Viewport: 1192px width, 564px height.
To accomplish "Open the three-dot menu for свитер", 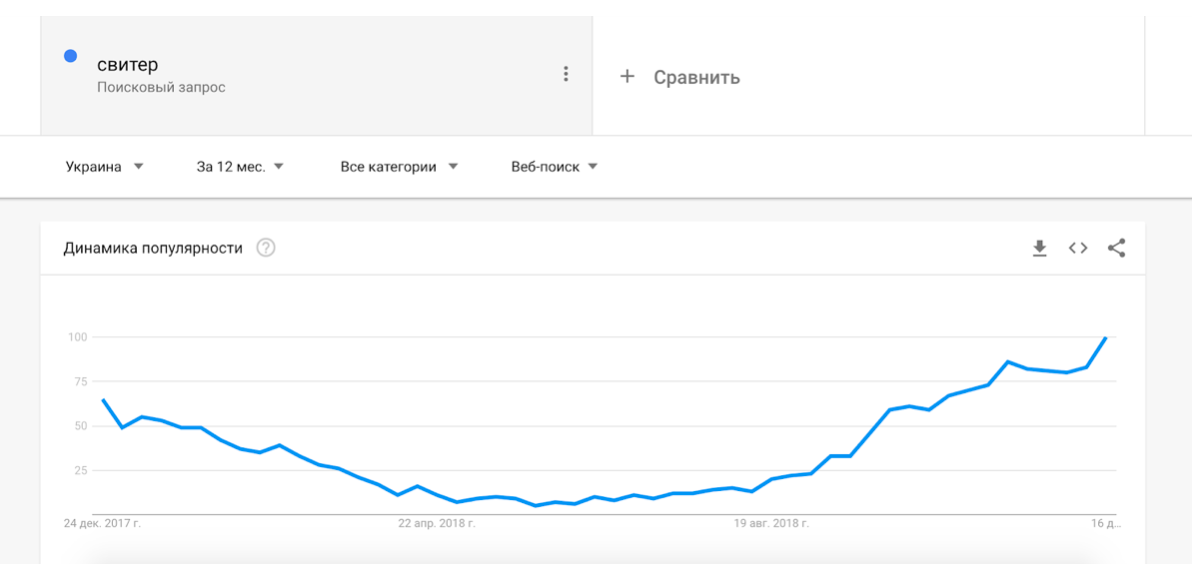I will (x=566, y=74).
